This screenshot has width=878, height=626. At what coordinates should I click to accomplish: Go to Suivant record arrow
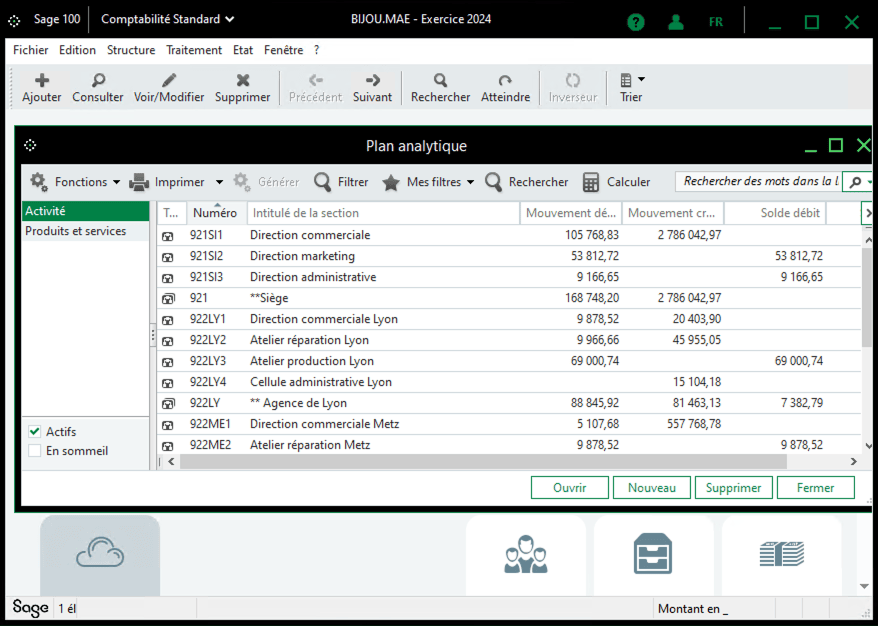[372, 81]
